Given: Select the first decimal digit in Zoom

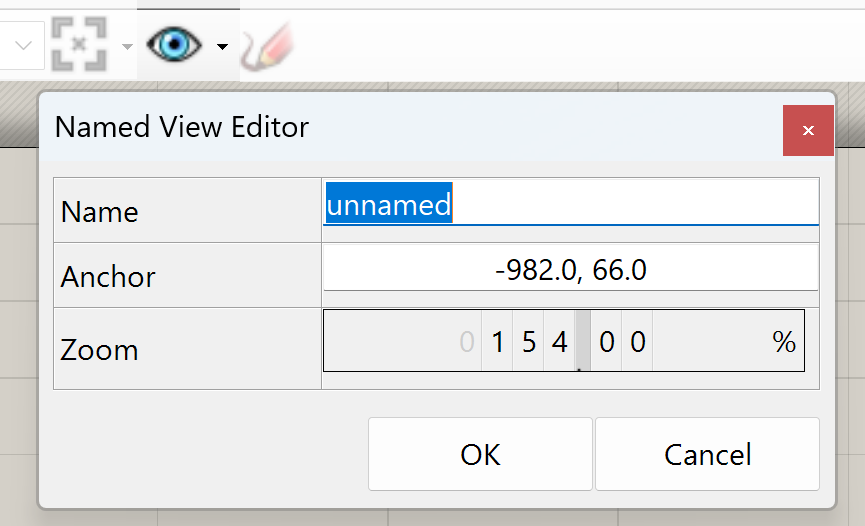Looking at the screenshot, I should (x=607, y=343).
